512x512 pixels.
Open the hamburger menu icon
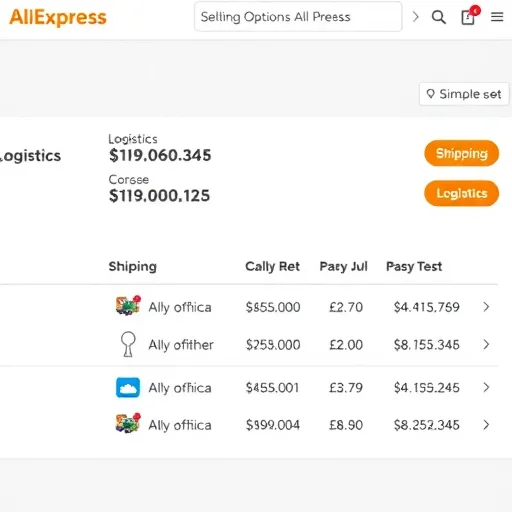pos(497,17)
